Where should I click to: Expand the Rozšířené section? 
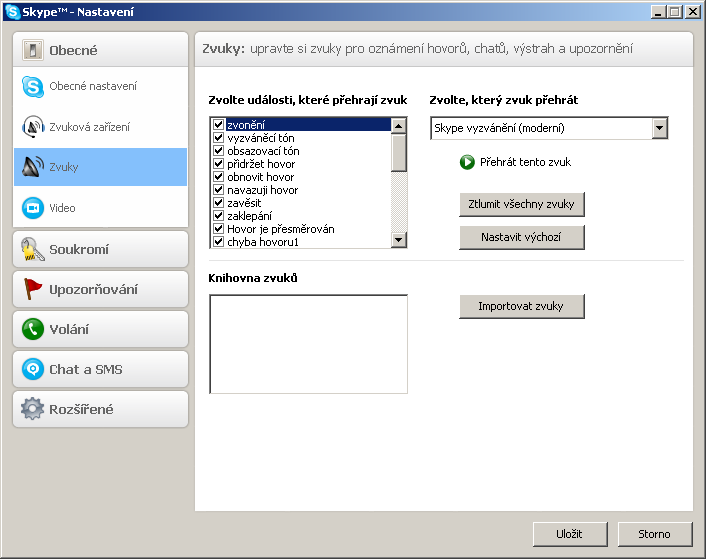click(x=100, y=410)
